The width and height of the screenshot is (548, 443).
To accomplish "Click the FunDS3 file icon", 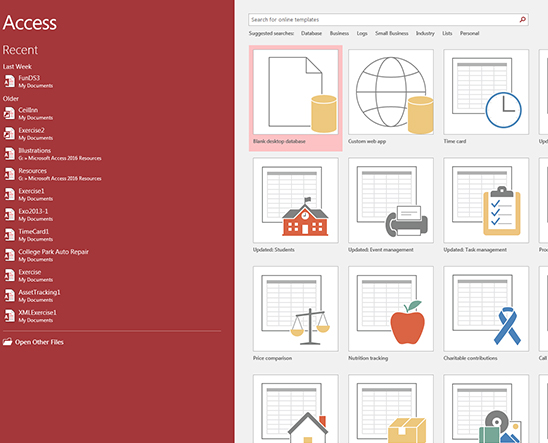I will point(9,81).
